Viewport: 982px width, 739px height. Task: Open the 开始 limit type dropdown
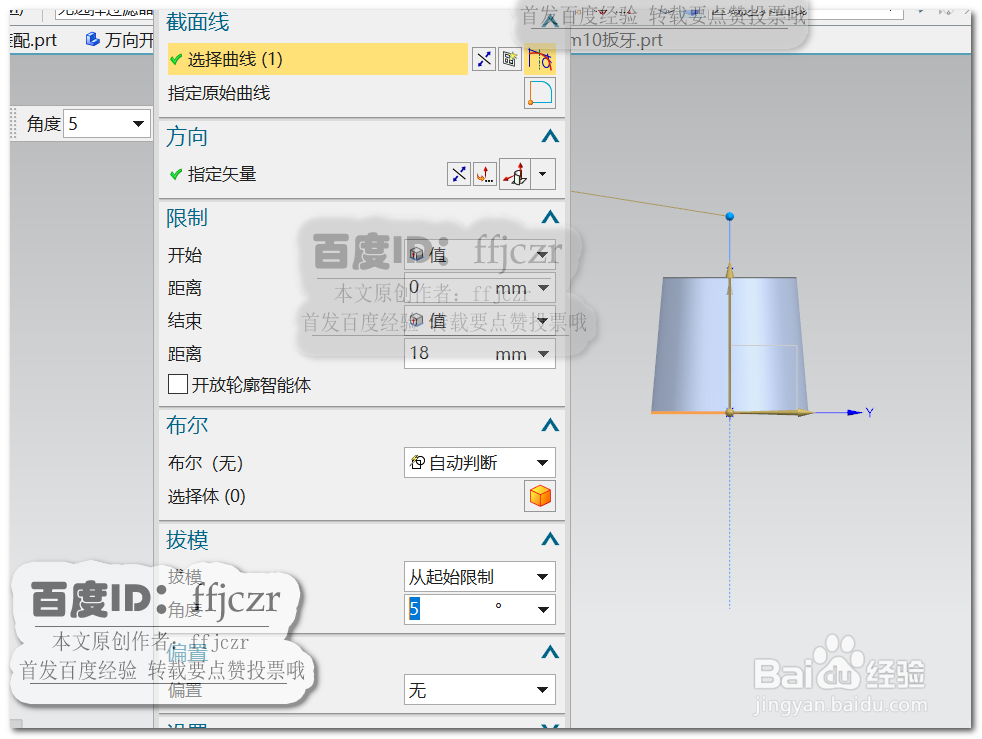[x=480, y=255]
